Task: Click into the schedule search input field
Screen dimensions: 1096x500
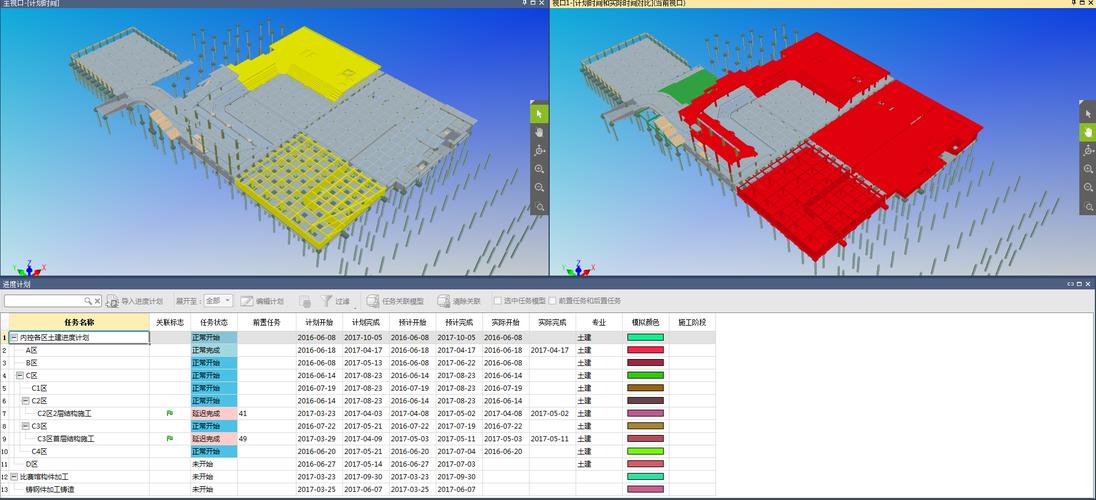Action: (45, 301)
